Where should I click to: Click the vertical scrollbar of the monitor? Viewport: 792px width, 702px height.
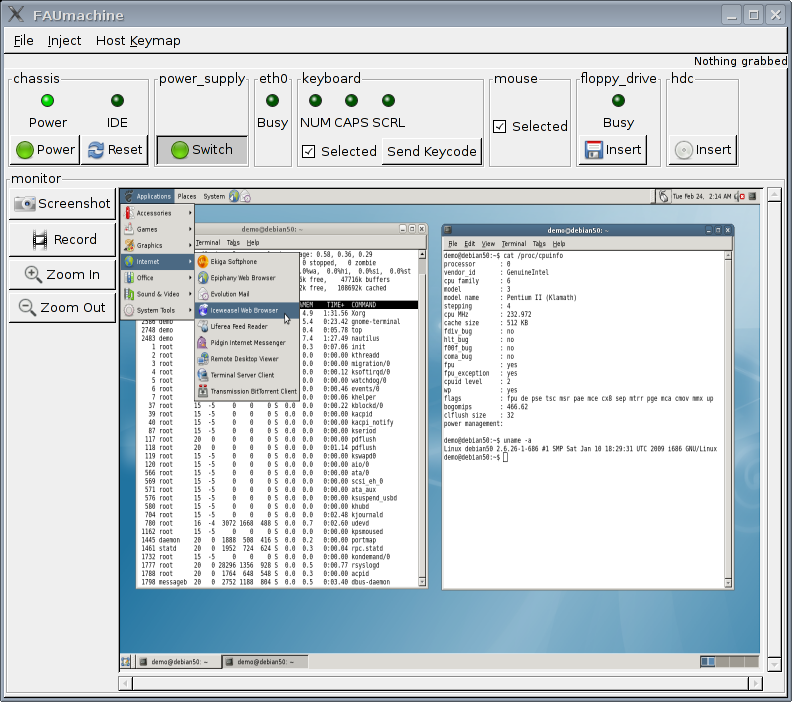771,430
